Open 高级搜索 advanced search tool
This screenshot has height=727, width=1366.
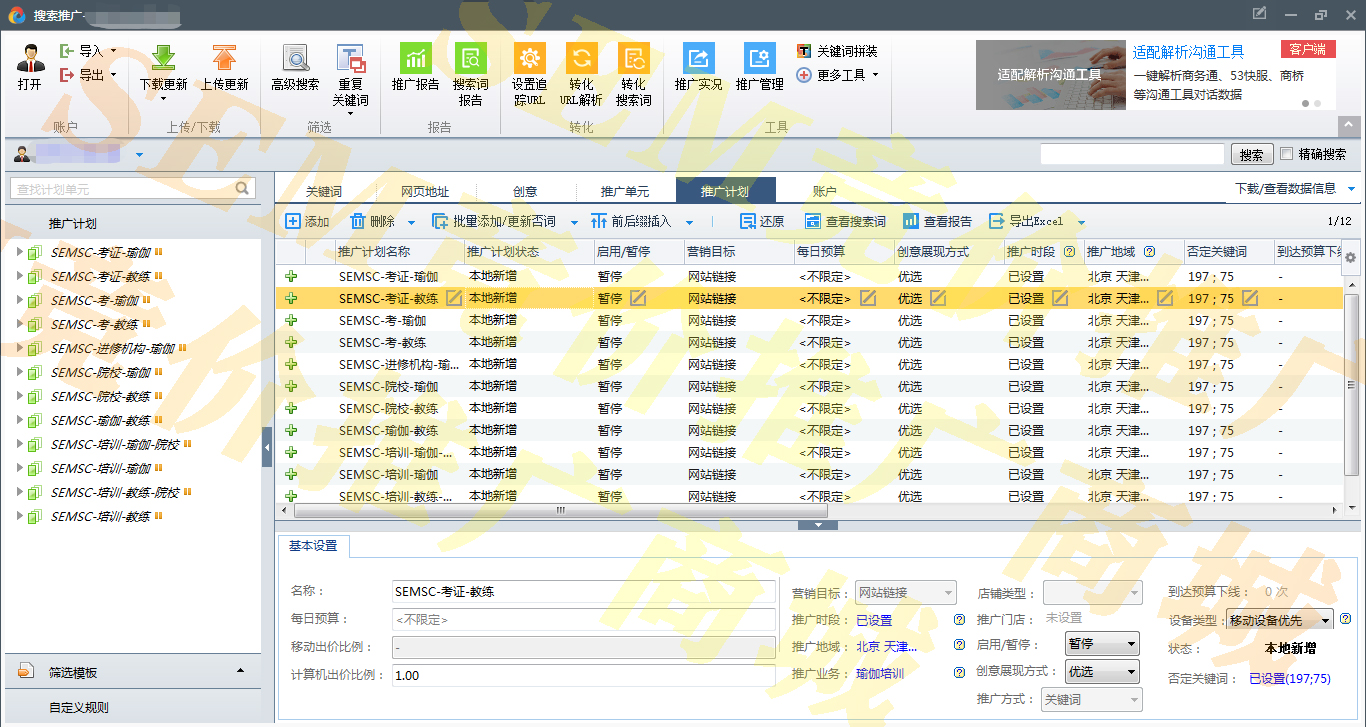(x=295, y=59)
